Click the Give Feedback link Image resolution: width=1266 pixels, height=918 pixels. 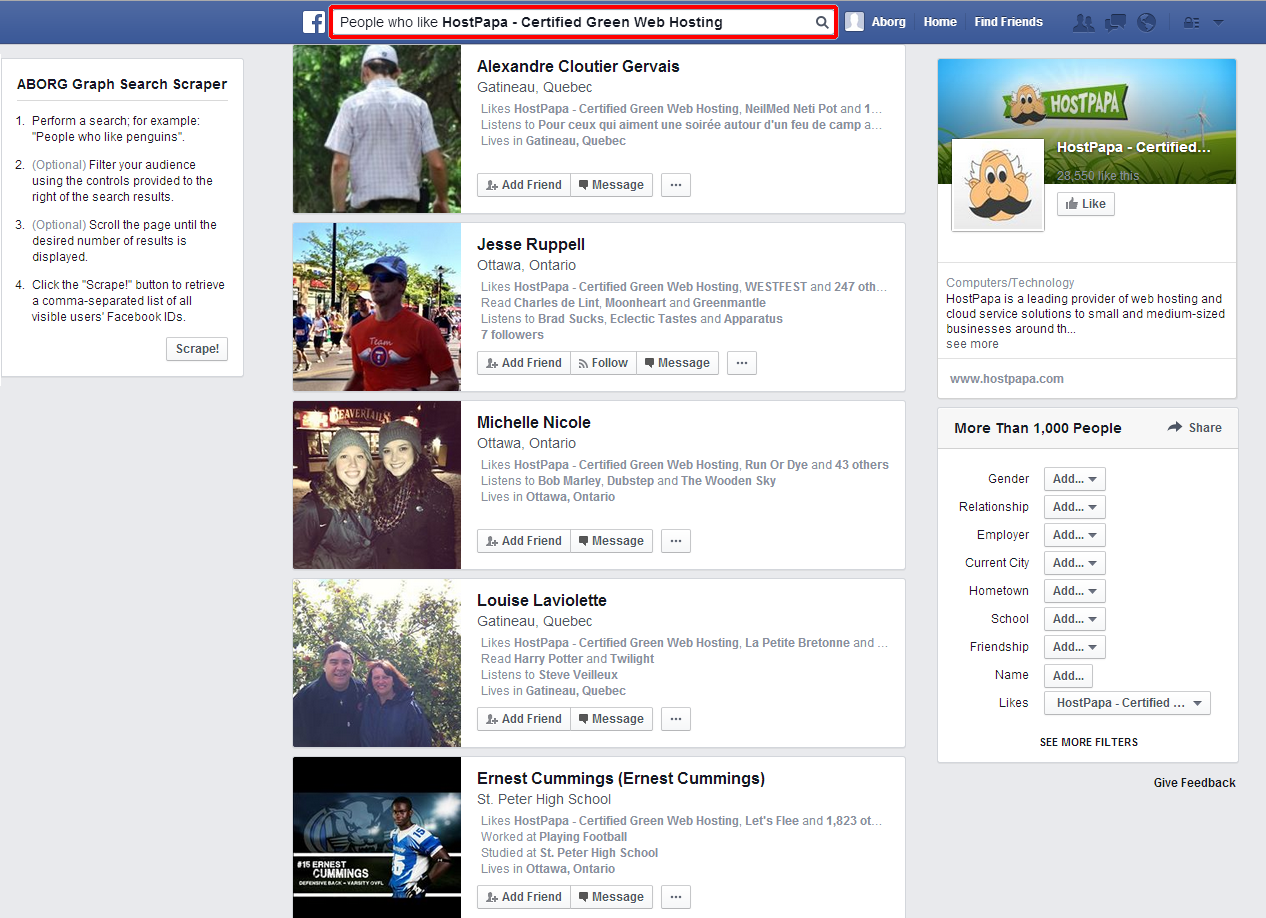pos(1195,783)
